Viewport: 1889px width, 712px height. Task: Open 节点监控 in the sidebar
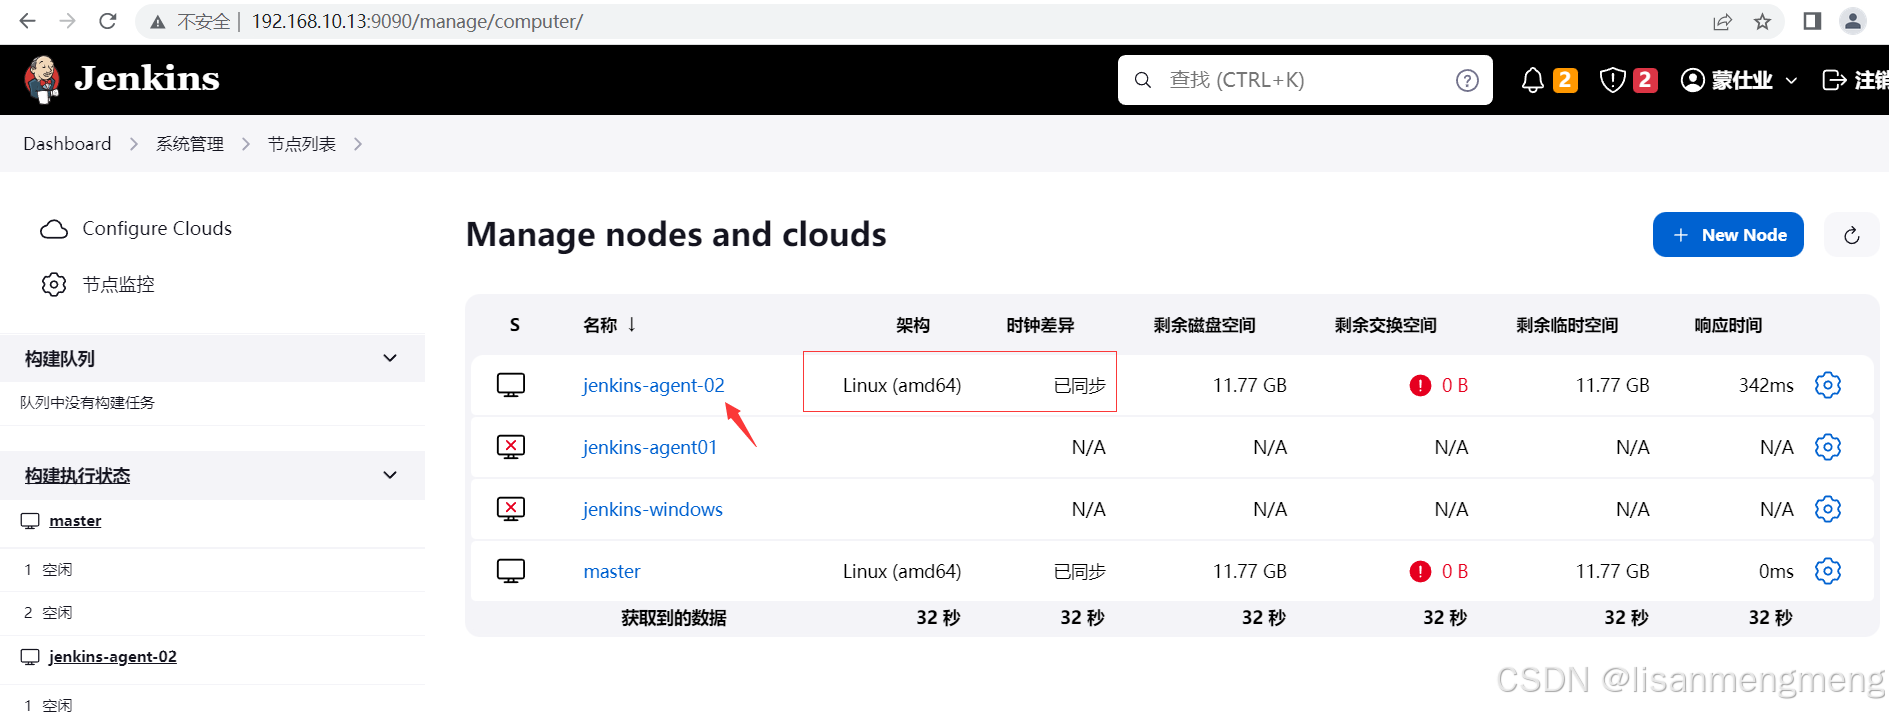[118, 285]
